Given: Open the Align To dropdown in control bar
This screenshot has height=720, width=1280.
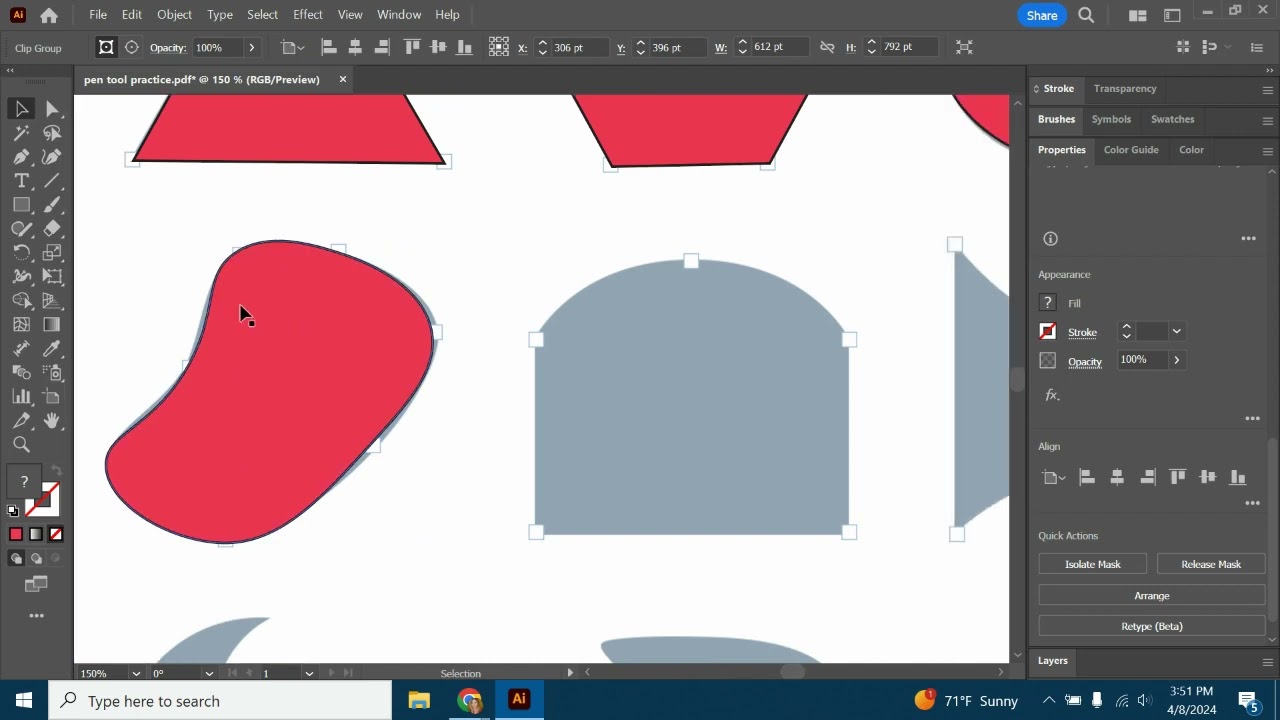Looking at the screenshot, I should point(292,47).
